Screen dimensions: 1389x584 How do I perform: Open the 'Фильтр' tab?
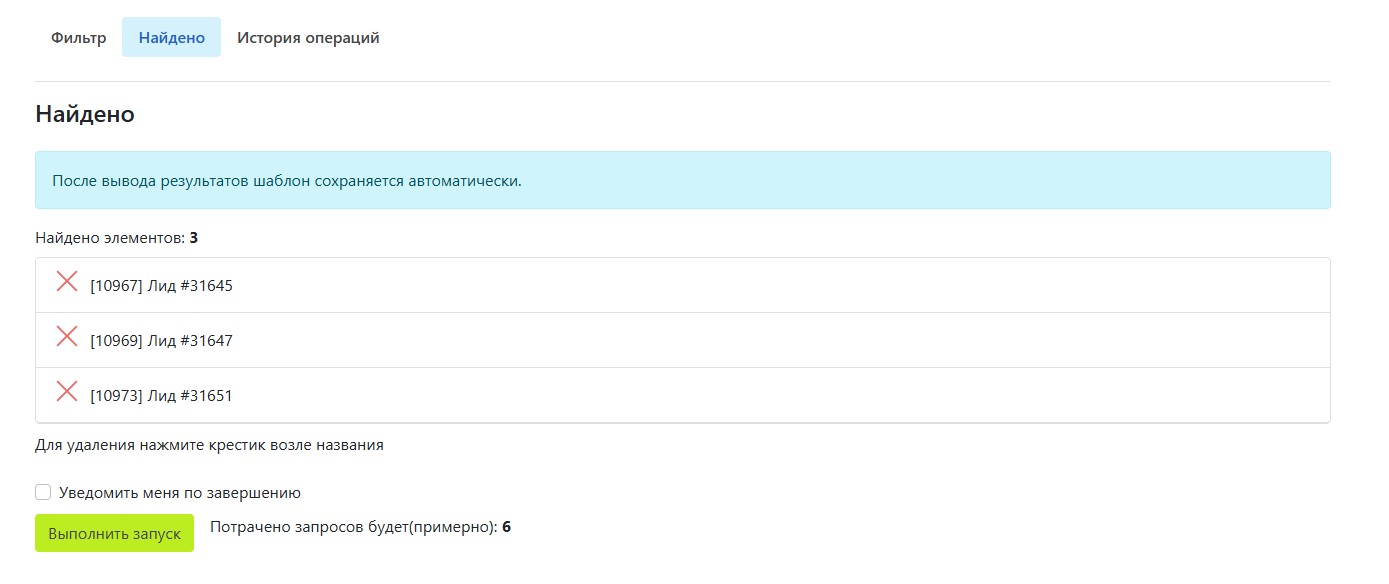(x=78, y=38)
